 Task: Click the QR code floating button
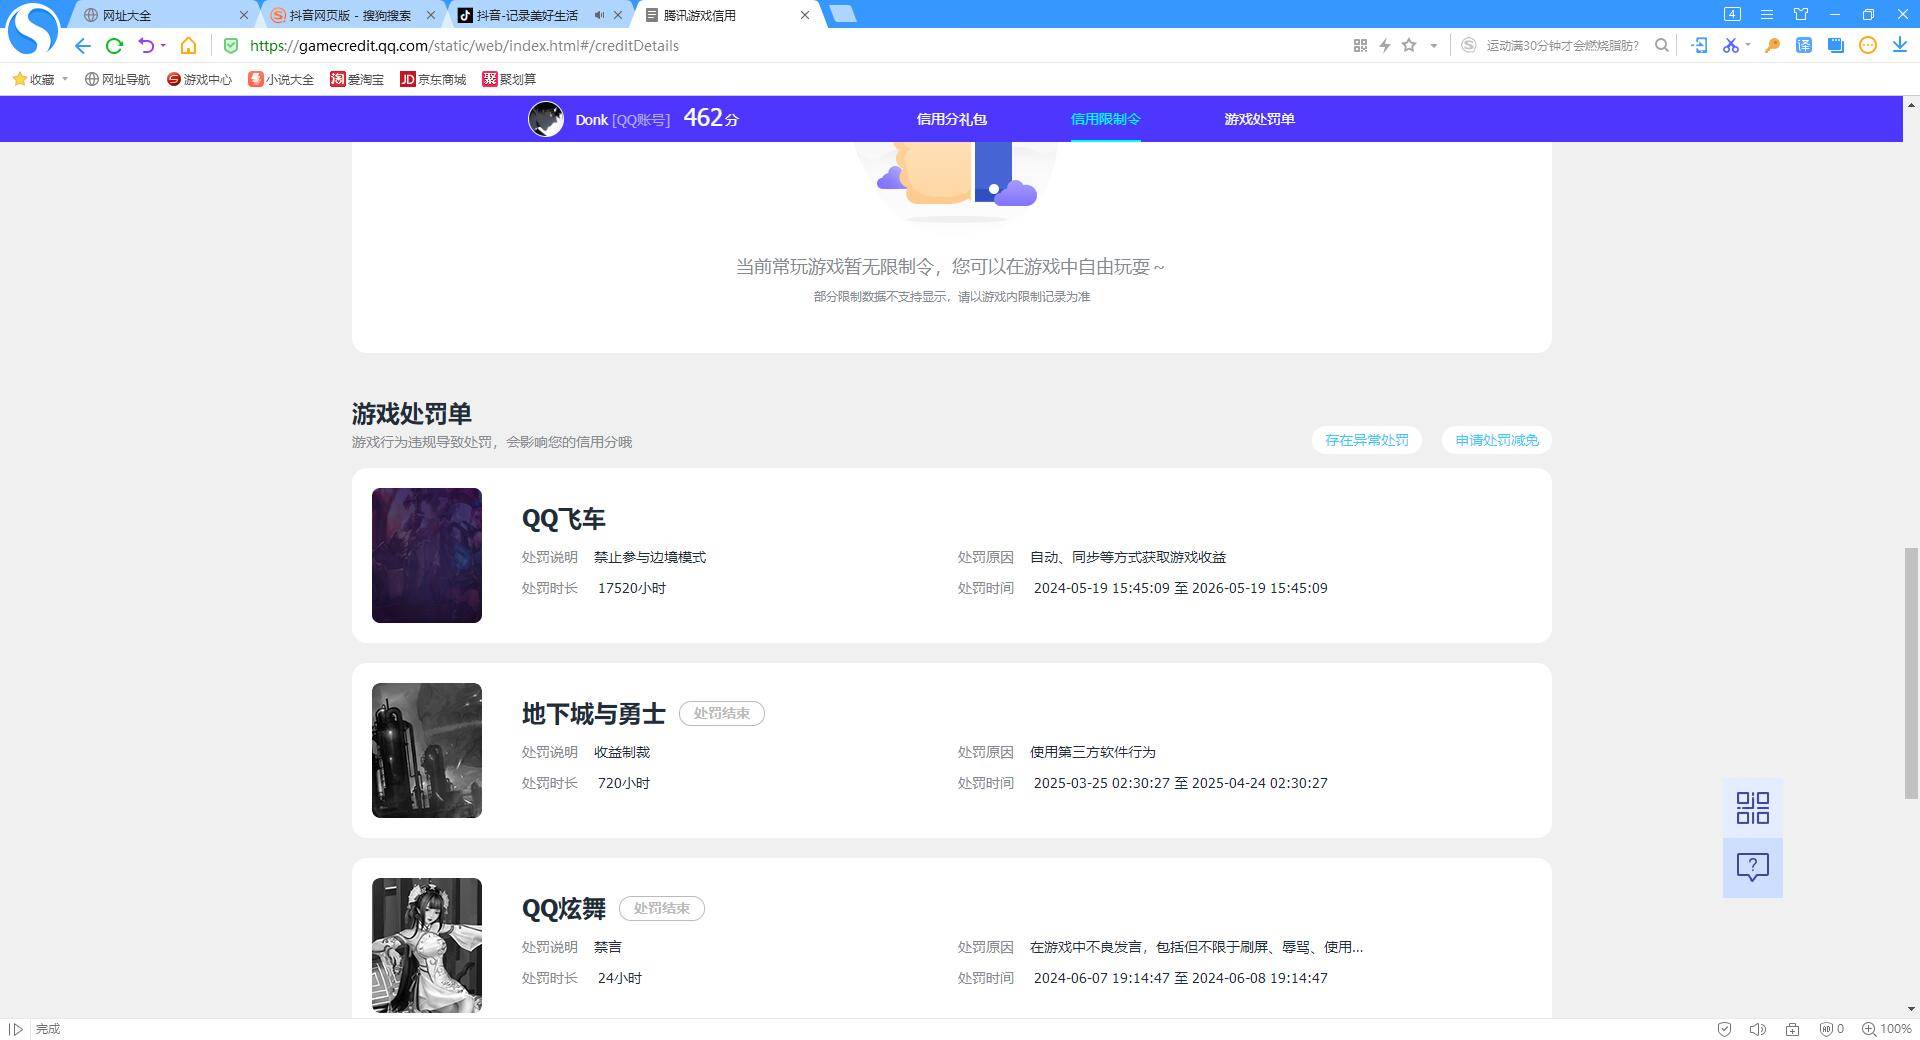point(1752,808)
